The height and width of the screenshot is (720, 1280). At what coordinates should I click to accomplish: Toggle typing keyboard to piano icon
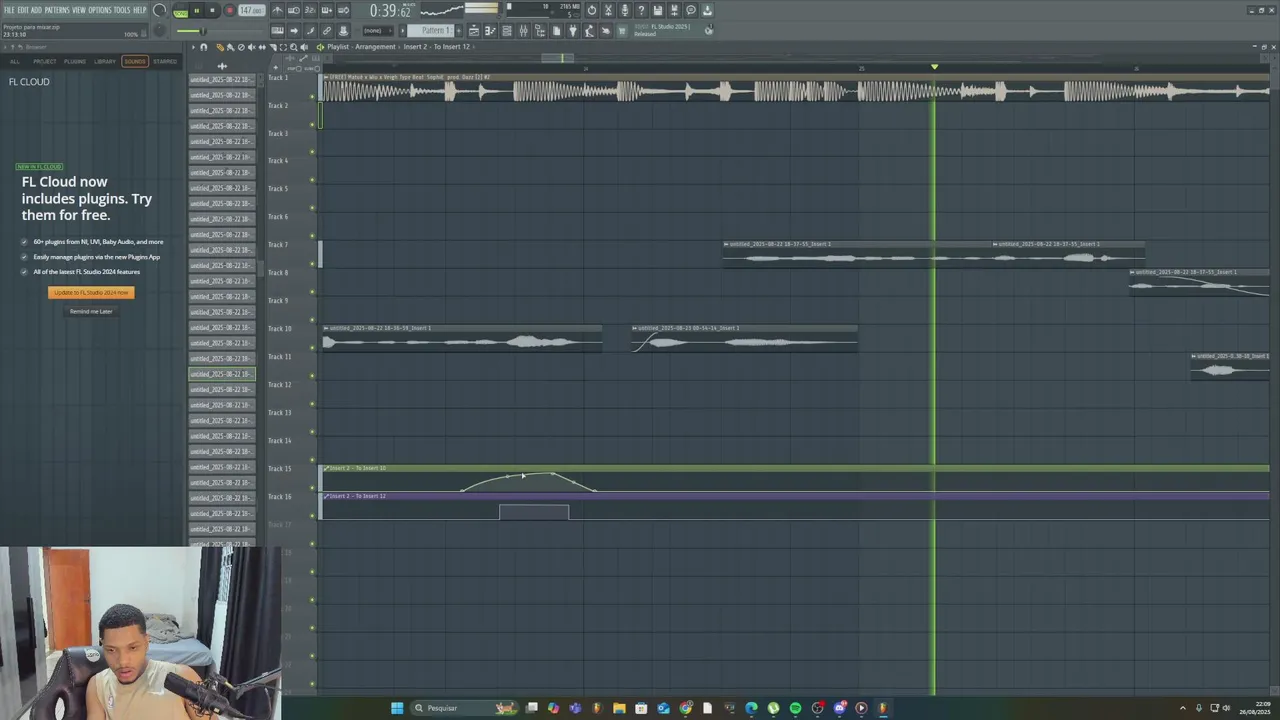277,30
